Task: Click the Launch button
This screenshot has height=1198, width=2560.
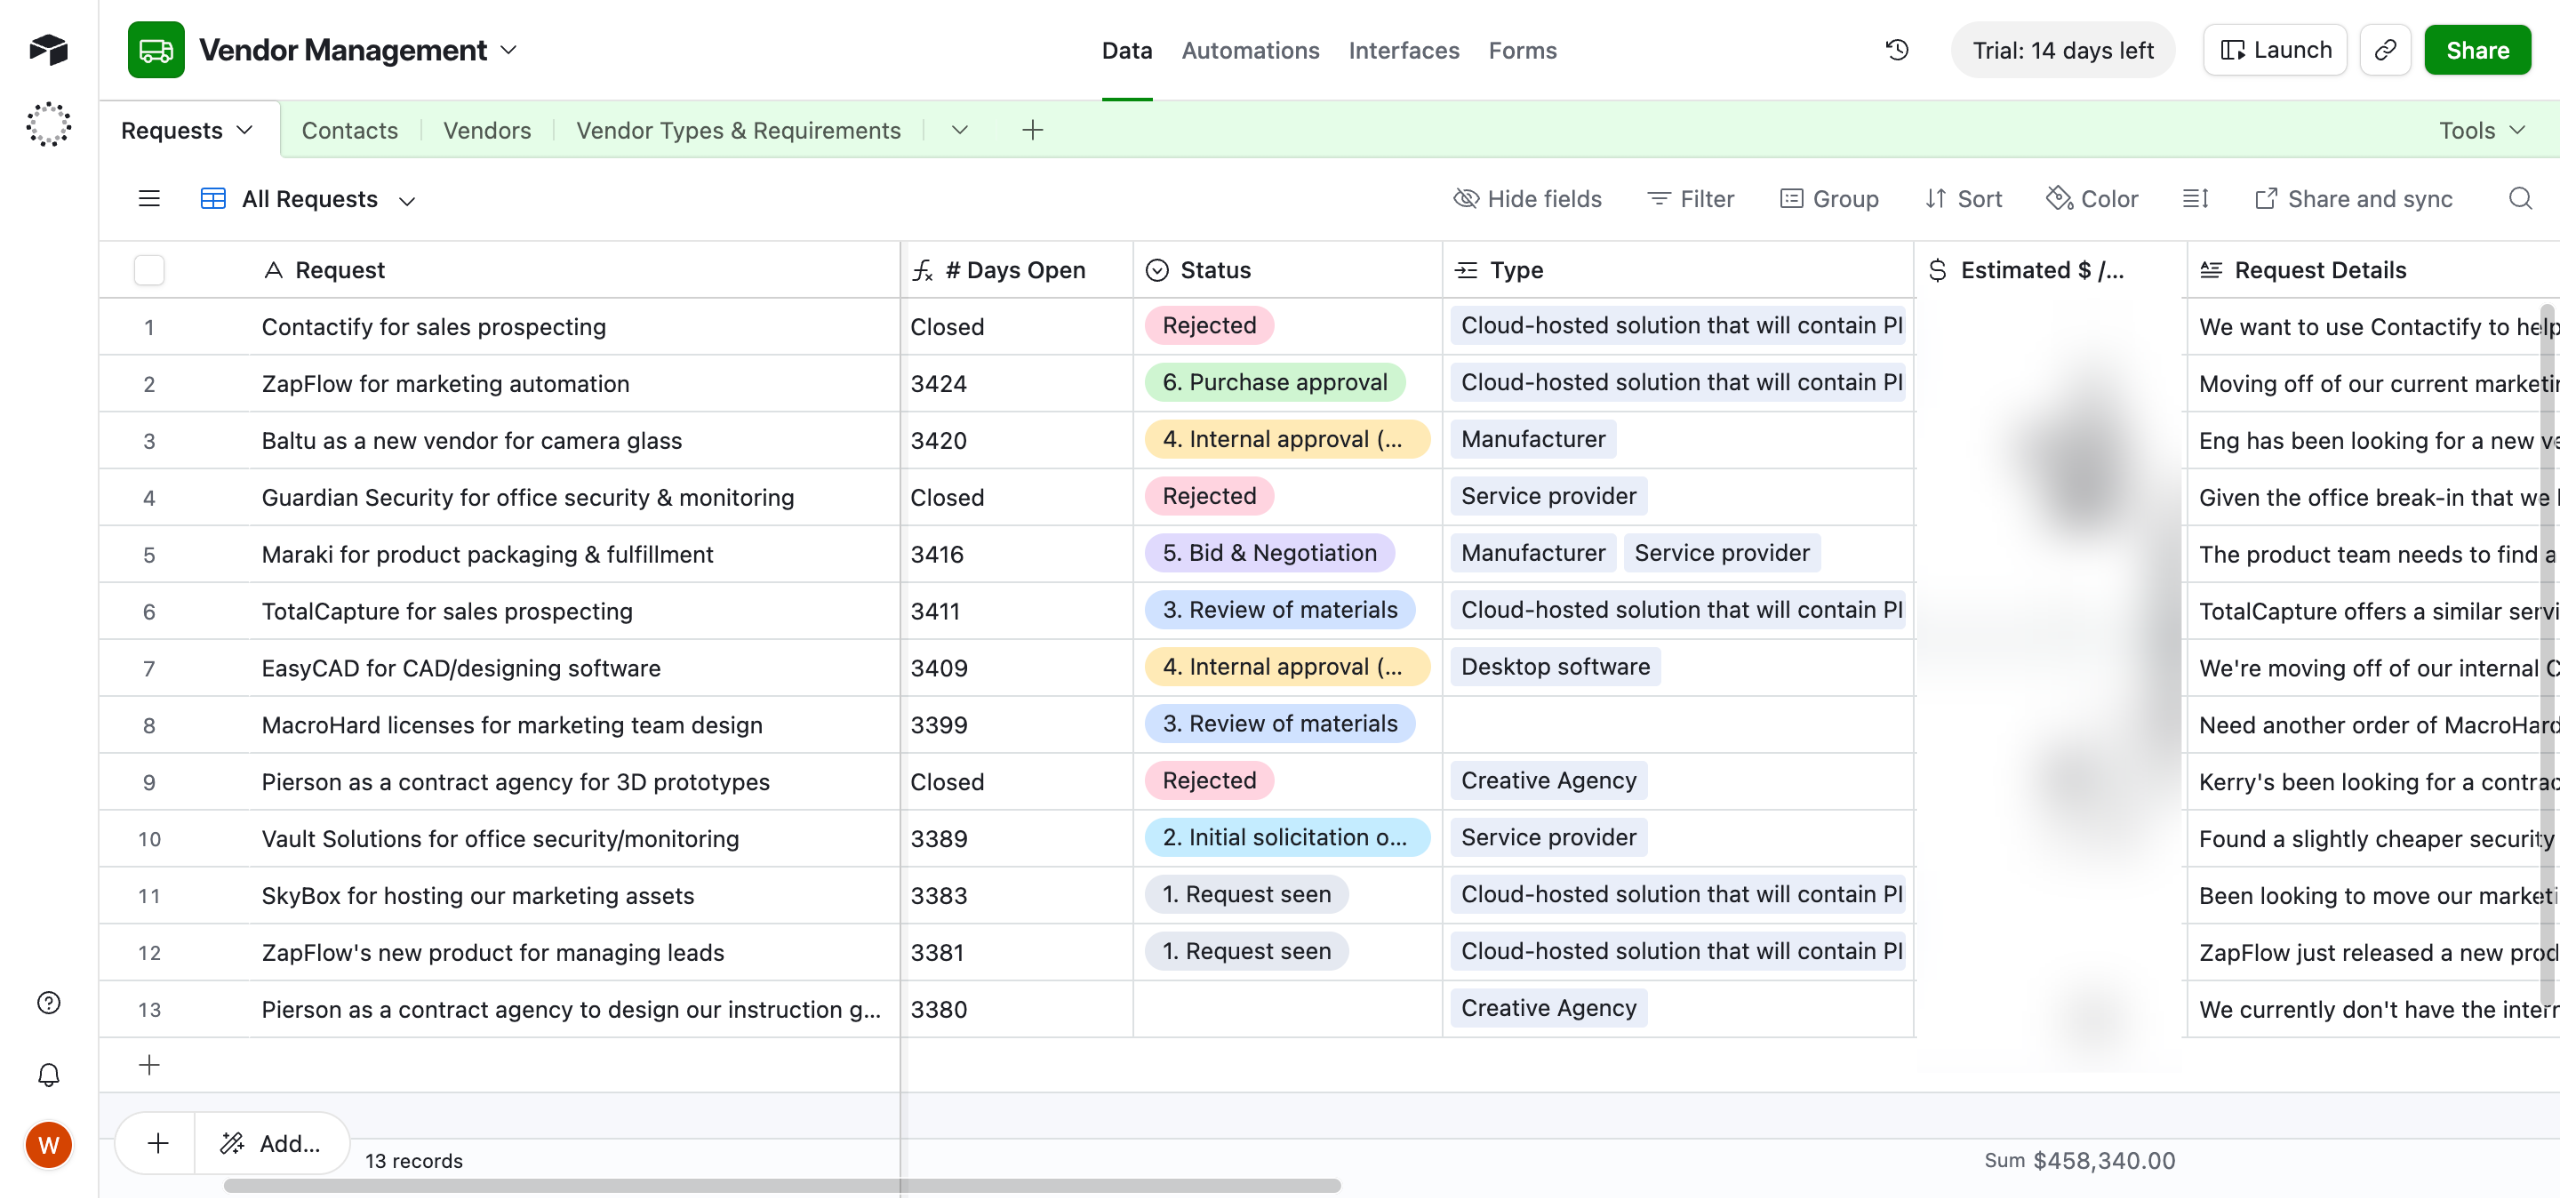Action: pos(2275,50)
